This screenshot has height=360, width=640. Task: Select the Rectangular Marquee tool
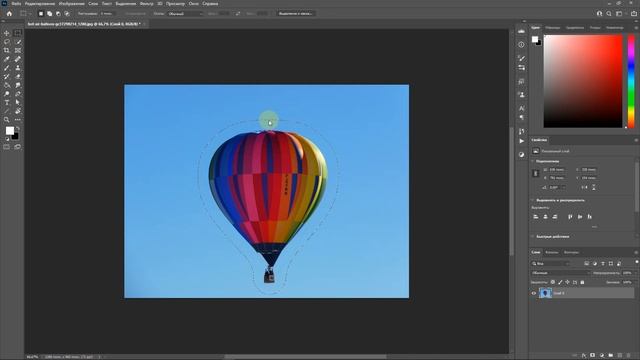click(18, 33)
